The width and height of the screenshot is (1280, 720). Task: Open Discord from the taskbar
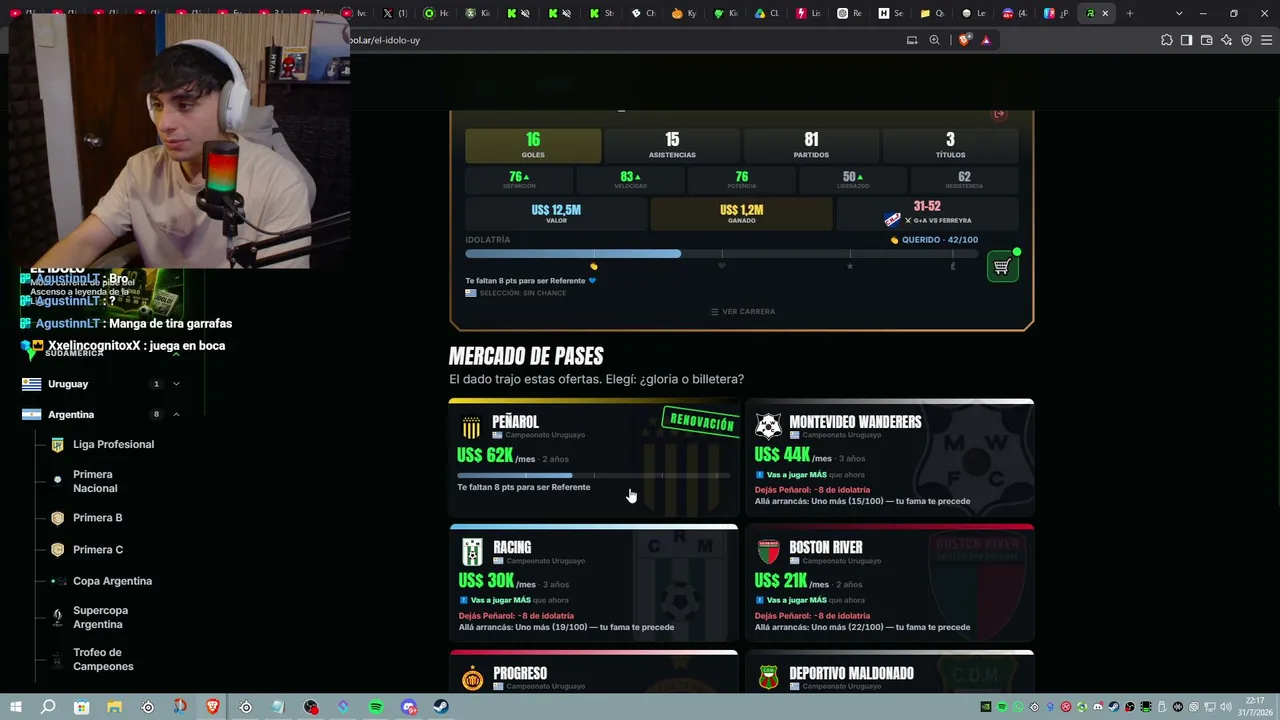tap(409, 707)
